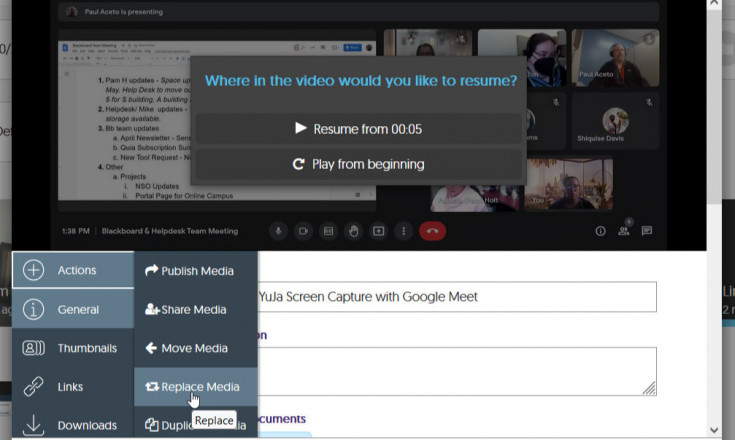The height and width of the screenshot is (440, 735).
Task: Select Replace Media in the actions menu
Action: 196,387
